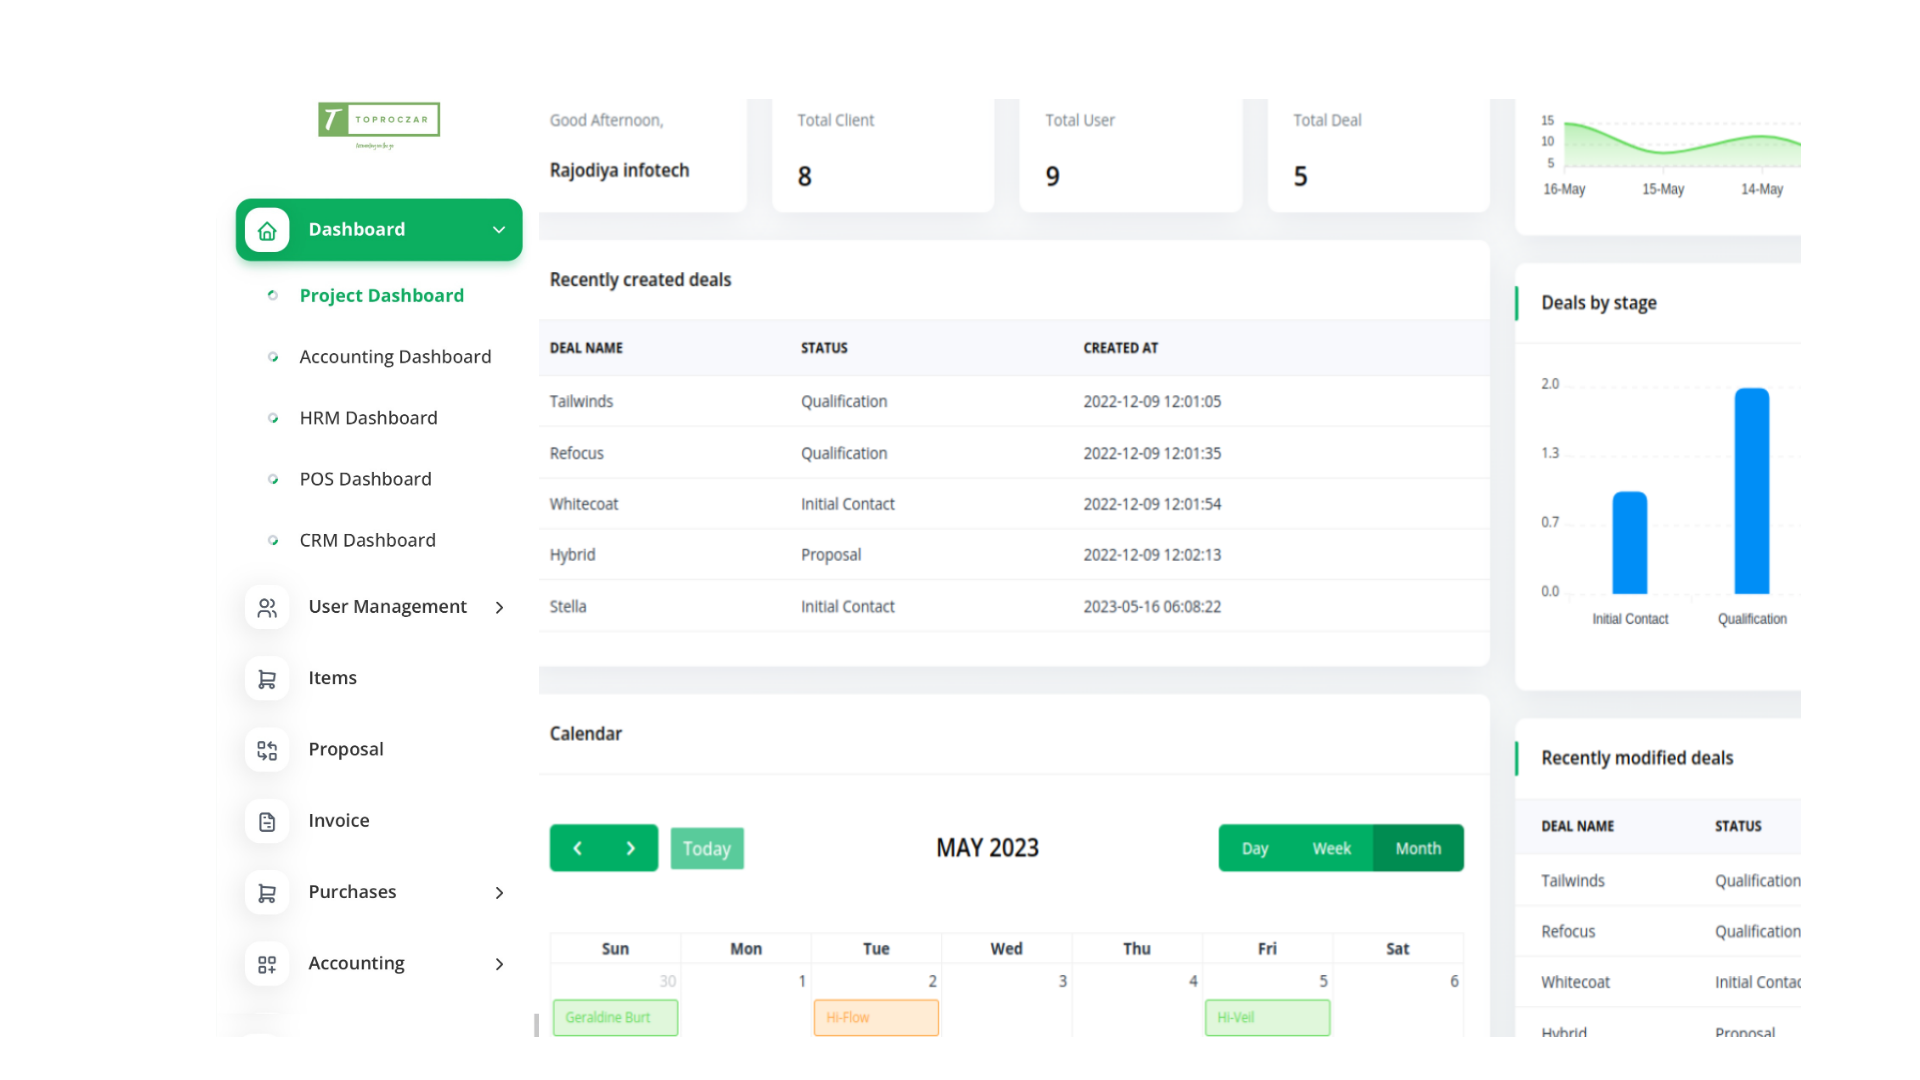The height and width of the screenshot is (1080, 1920).
Task: Click the Items cart icon
Action: pos(267,679)
